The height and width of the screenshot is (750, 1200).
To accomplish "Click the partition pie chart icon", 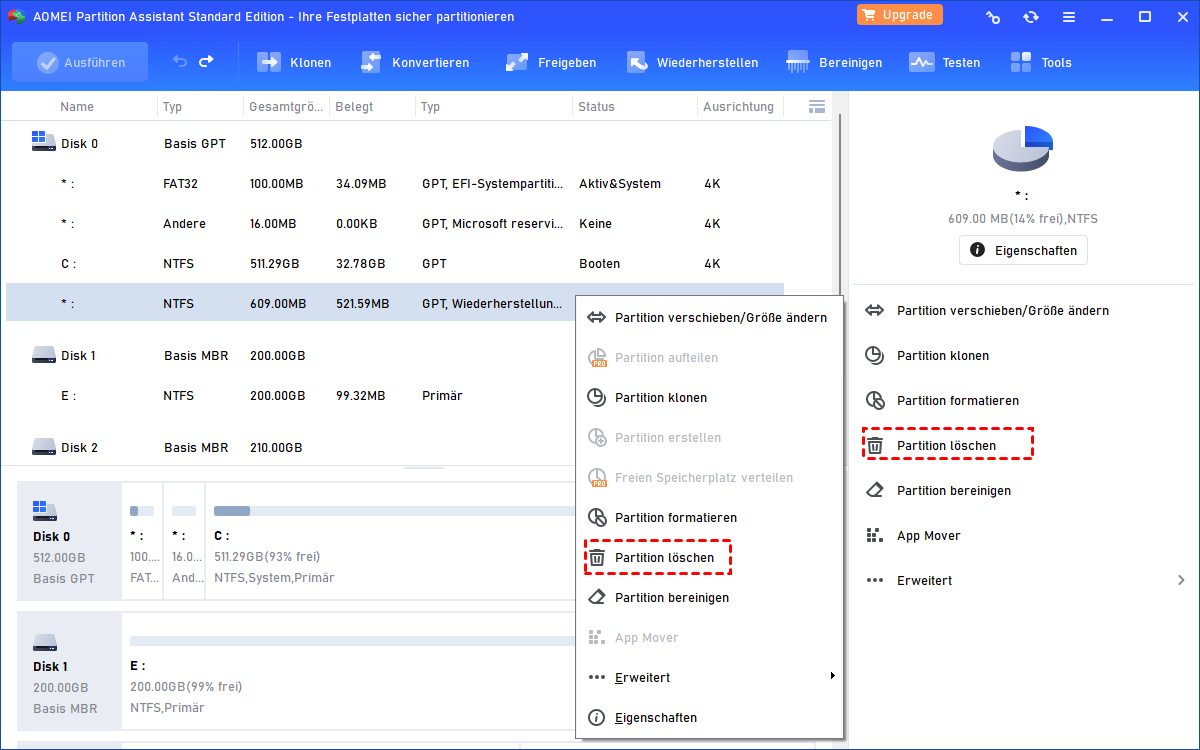I will point(1022,149).
